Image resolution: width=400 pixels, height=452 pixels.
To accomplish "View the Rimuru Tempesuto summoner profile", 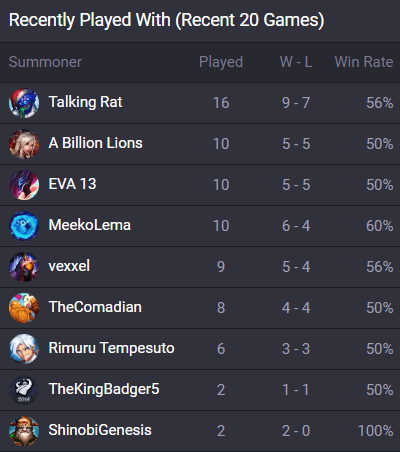I will (x=111, y=348).
